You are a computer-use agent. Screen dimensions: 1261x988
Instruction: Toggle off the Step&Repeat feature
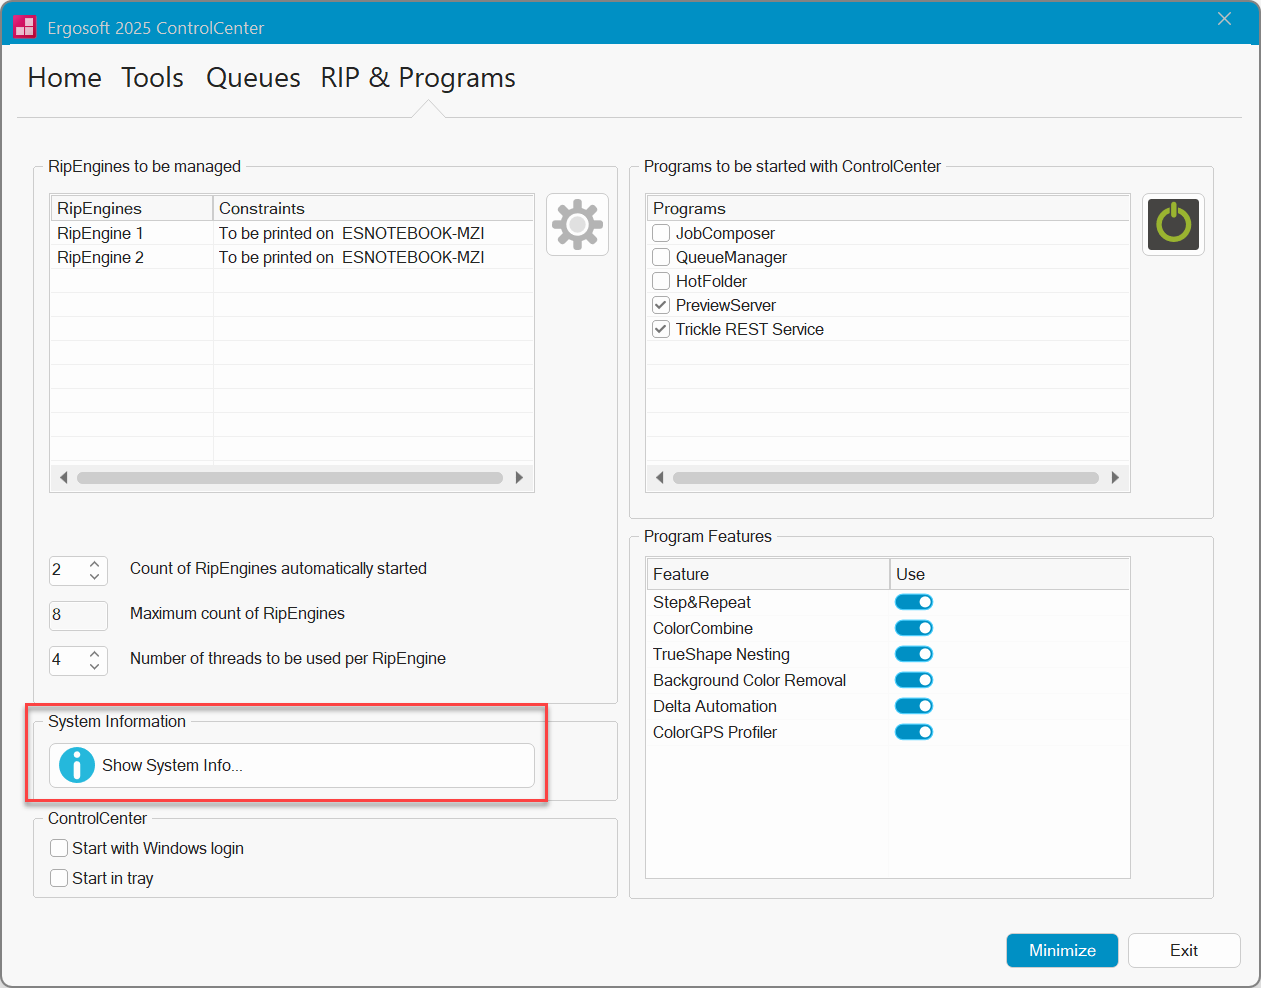click(x=914, y=602)
